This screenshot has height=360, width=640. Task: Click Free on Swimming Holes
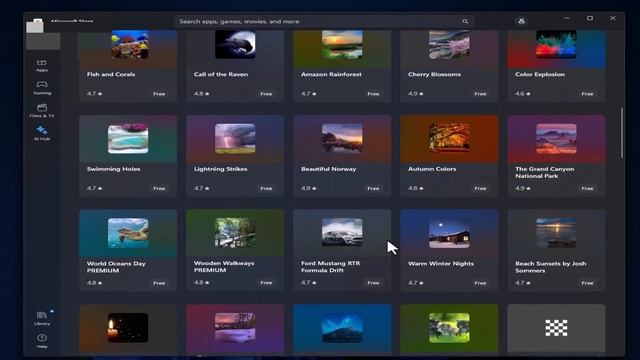pyautogui.click(x=159, y=189)
